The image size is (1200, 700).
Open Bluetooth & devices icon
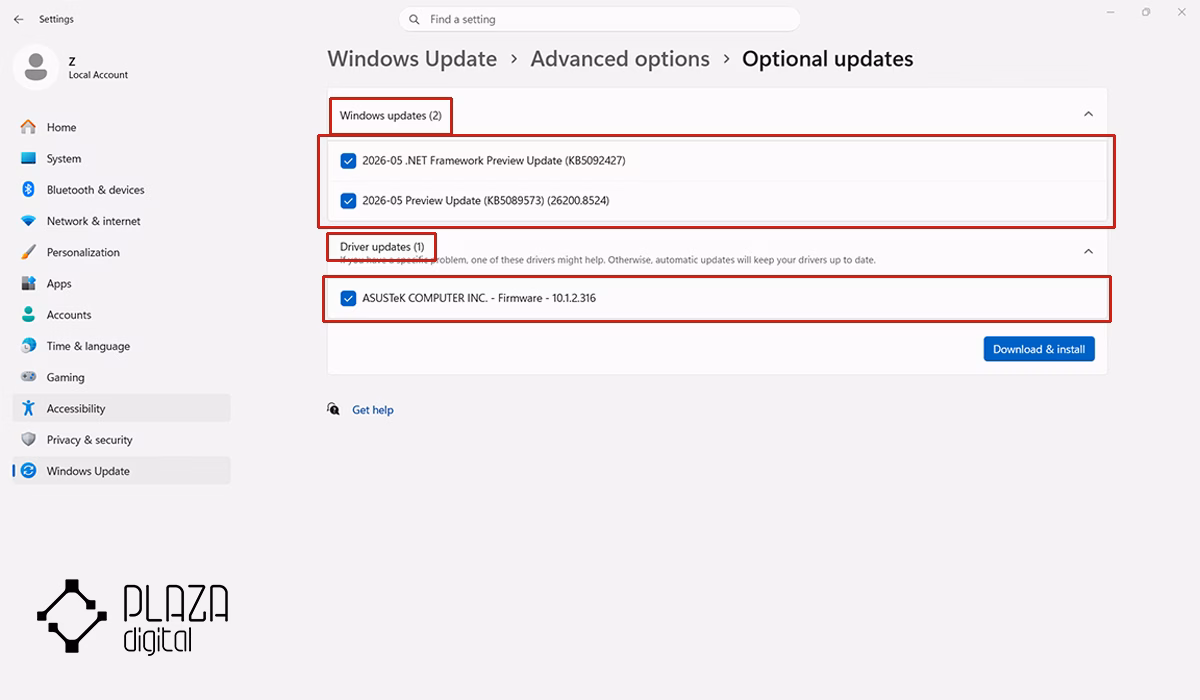pos(28,190)
